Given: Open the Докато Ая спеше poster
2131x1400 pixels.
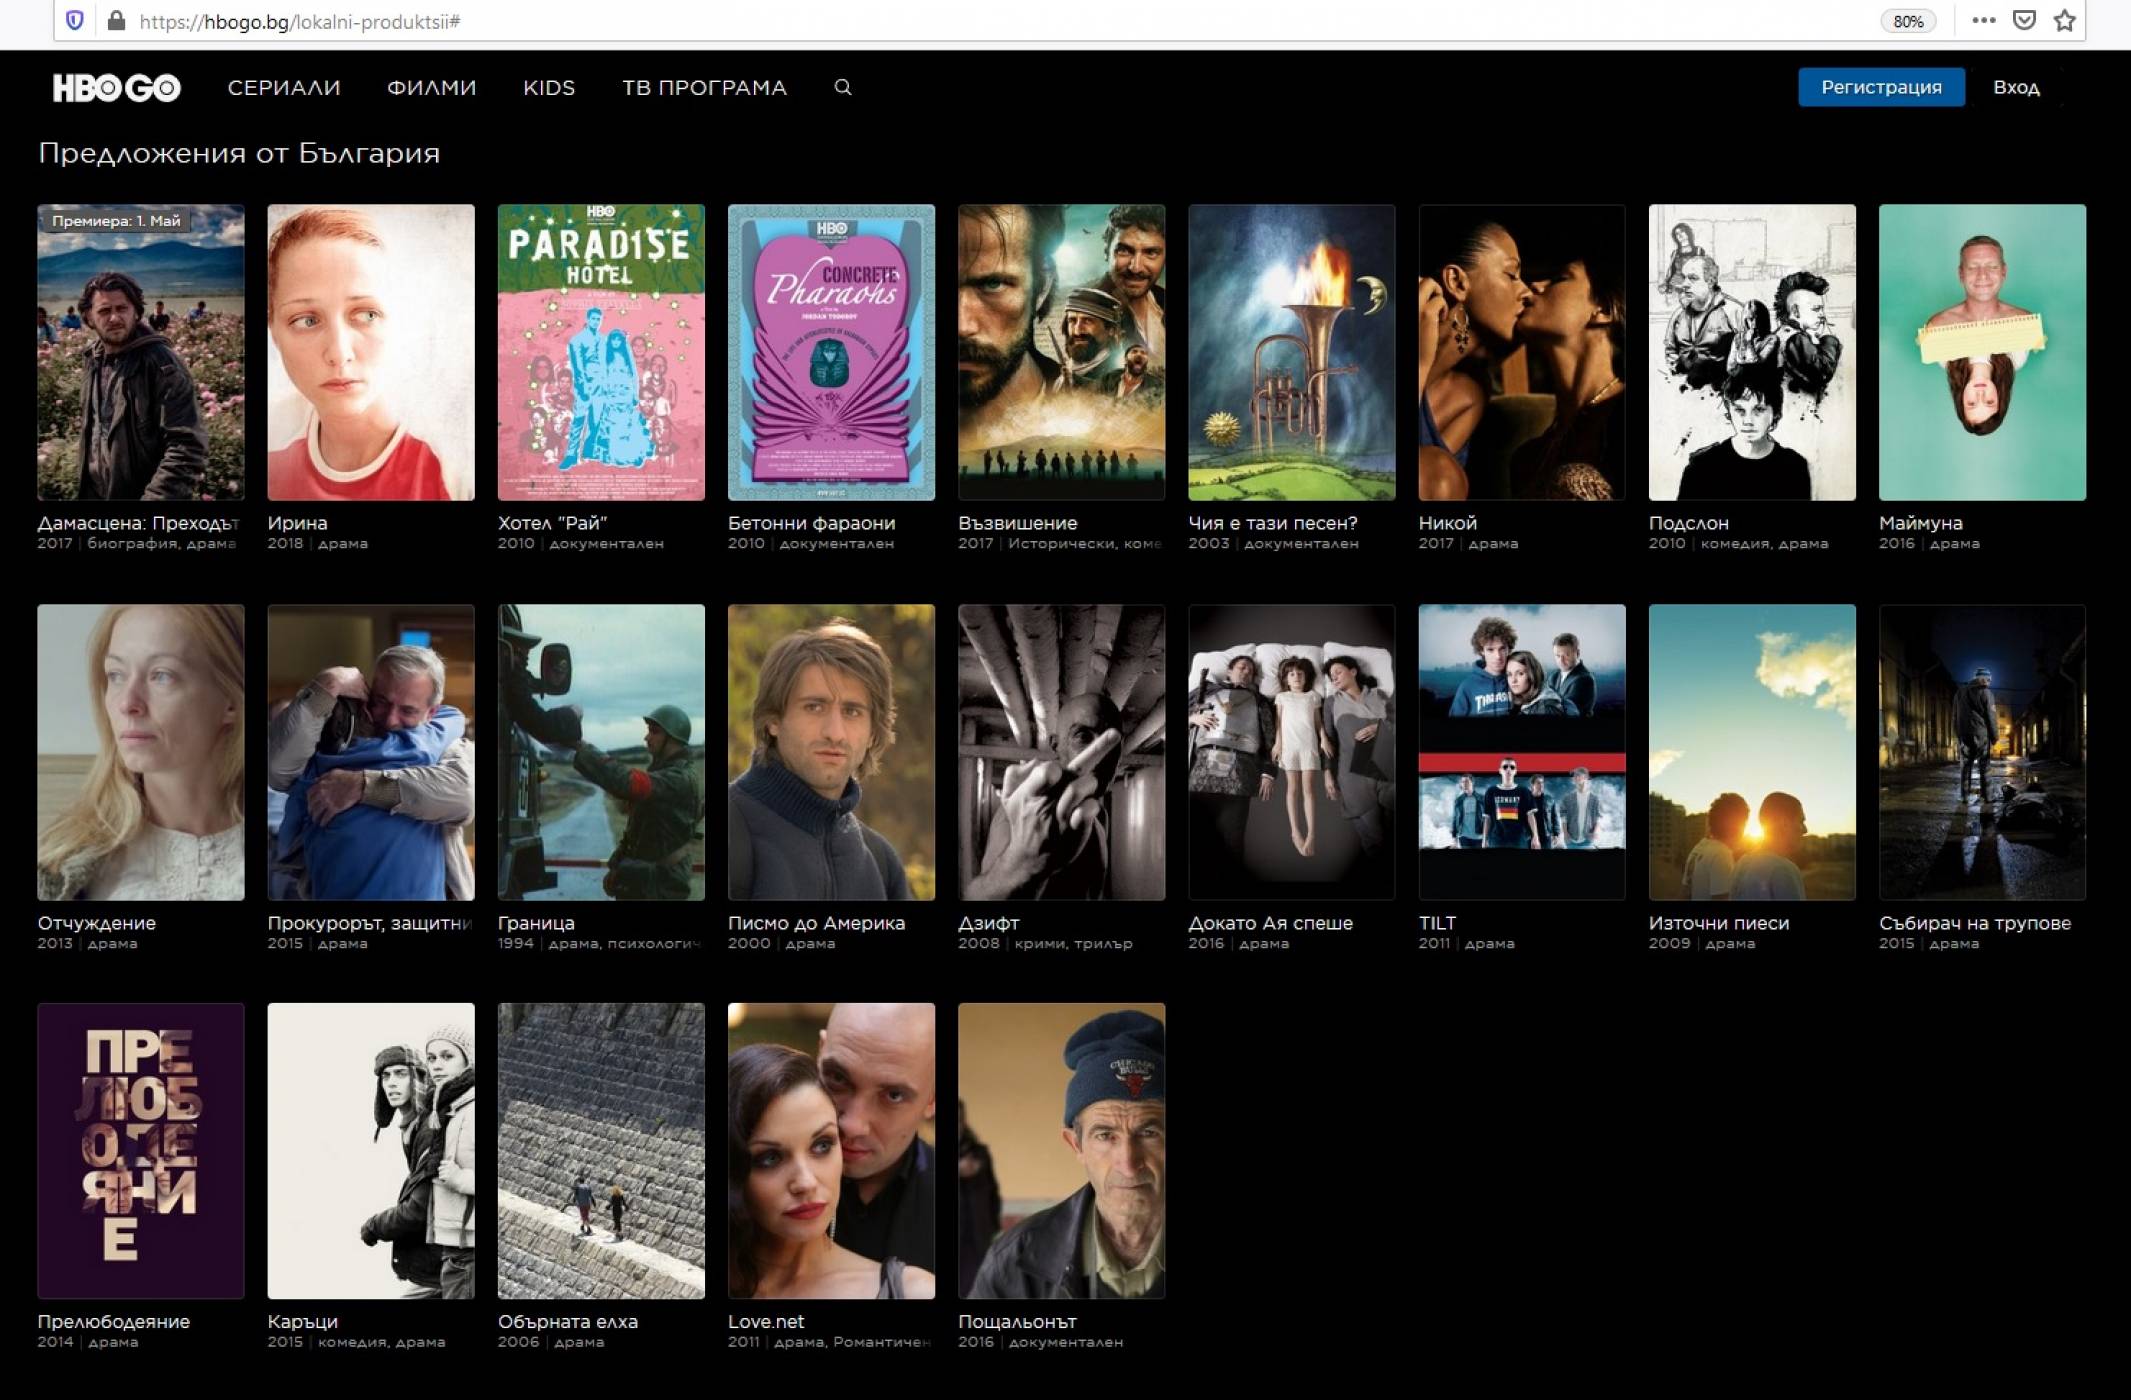Looking at the screenshot, I should click(x=1291, y=752).
